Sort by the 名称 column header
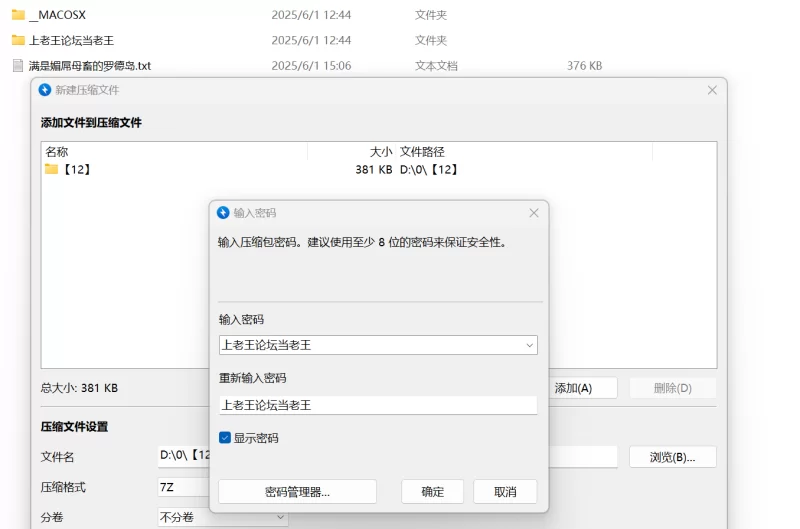This screenshot has height=529, width=800. pyautogui.click(x=174, y=152)
